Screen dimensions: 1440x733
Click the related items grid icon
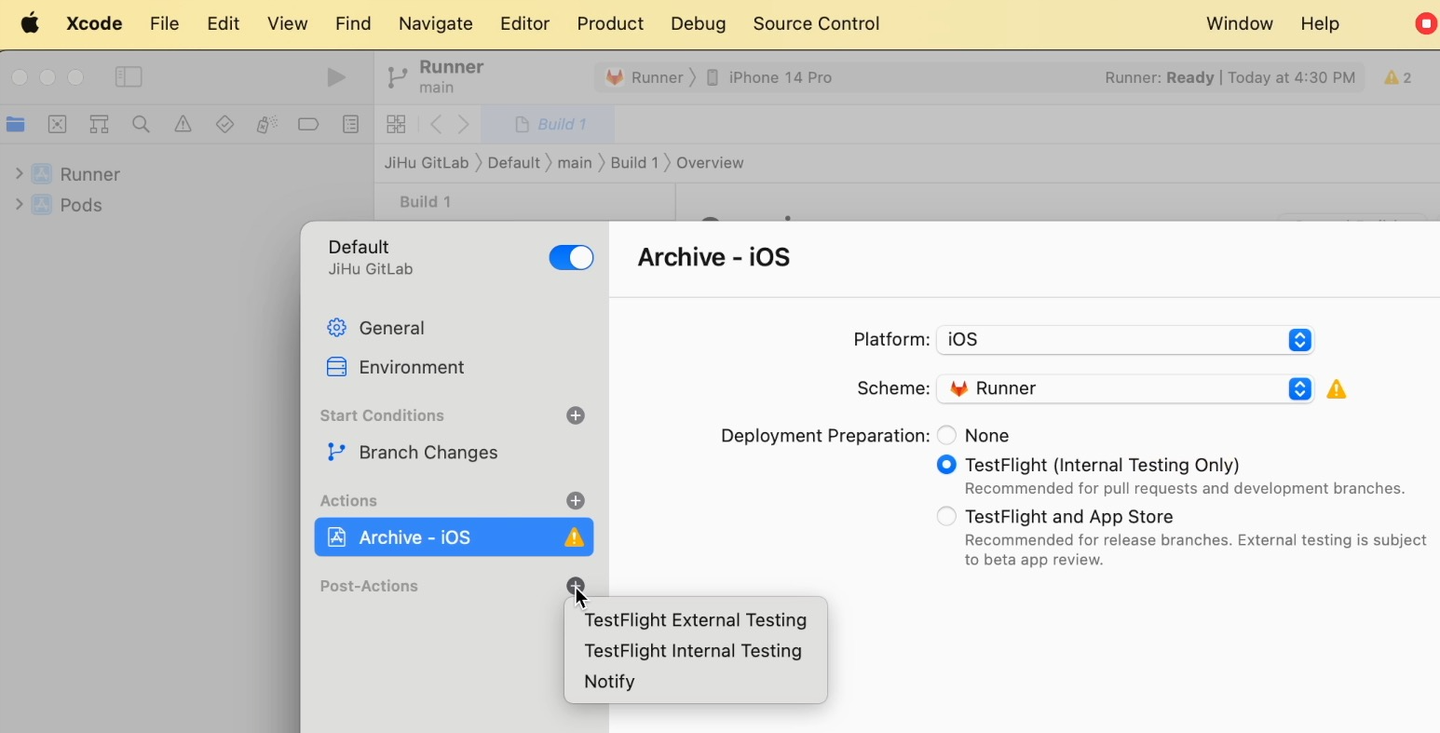pyautogui.click(x=396, y=124)
